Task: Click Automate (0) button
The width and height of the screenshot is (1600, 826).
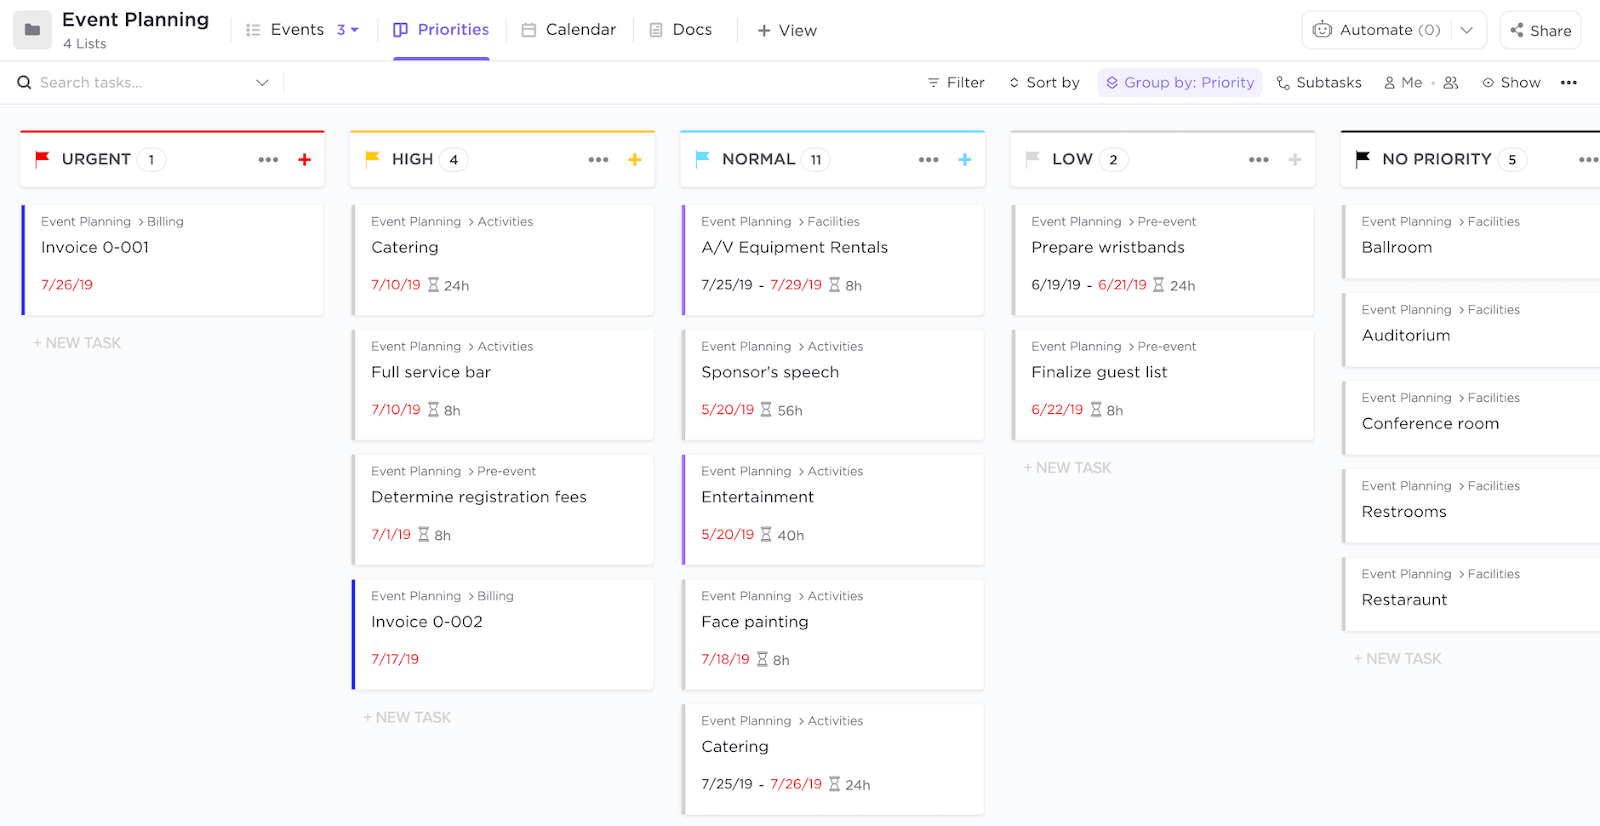Action: 1377,30
